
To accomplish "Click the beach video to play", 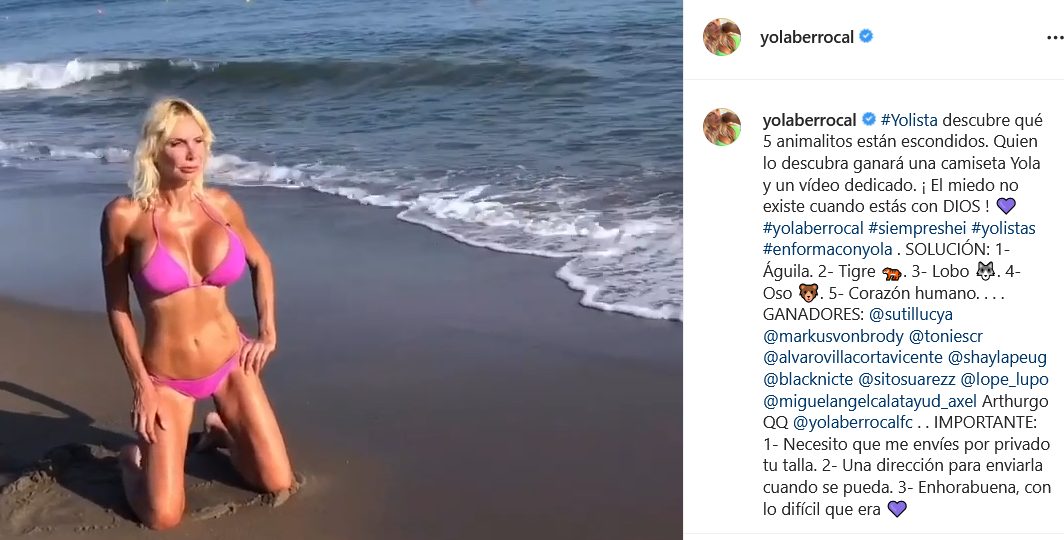I will [341, 270].
